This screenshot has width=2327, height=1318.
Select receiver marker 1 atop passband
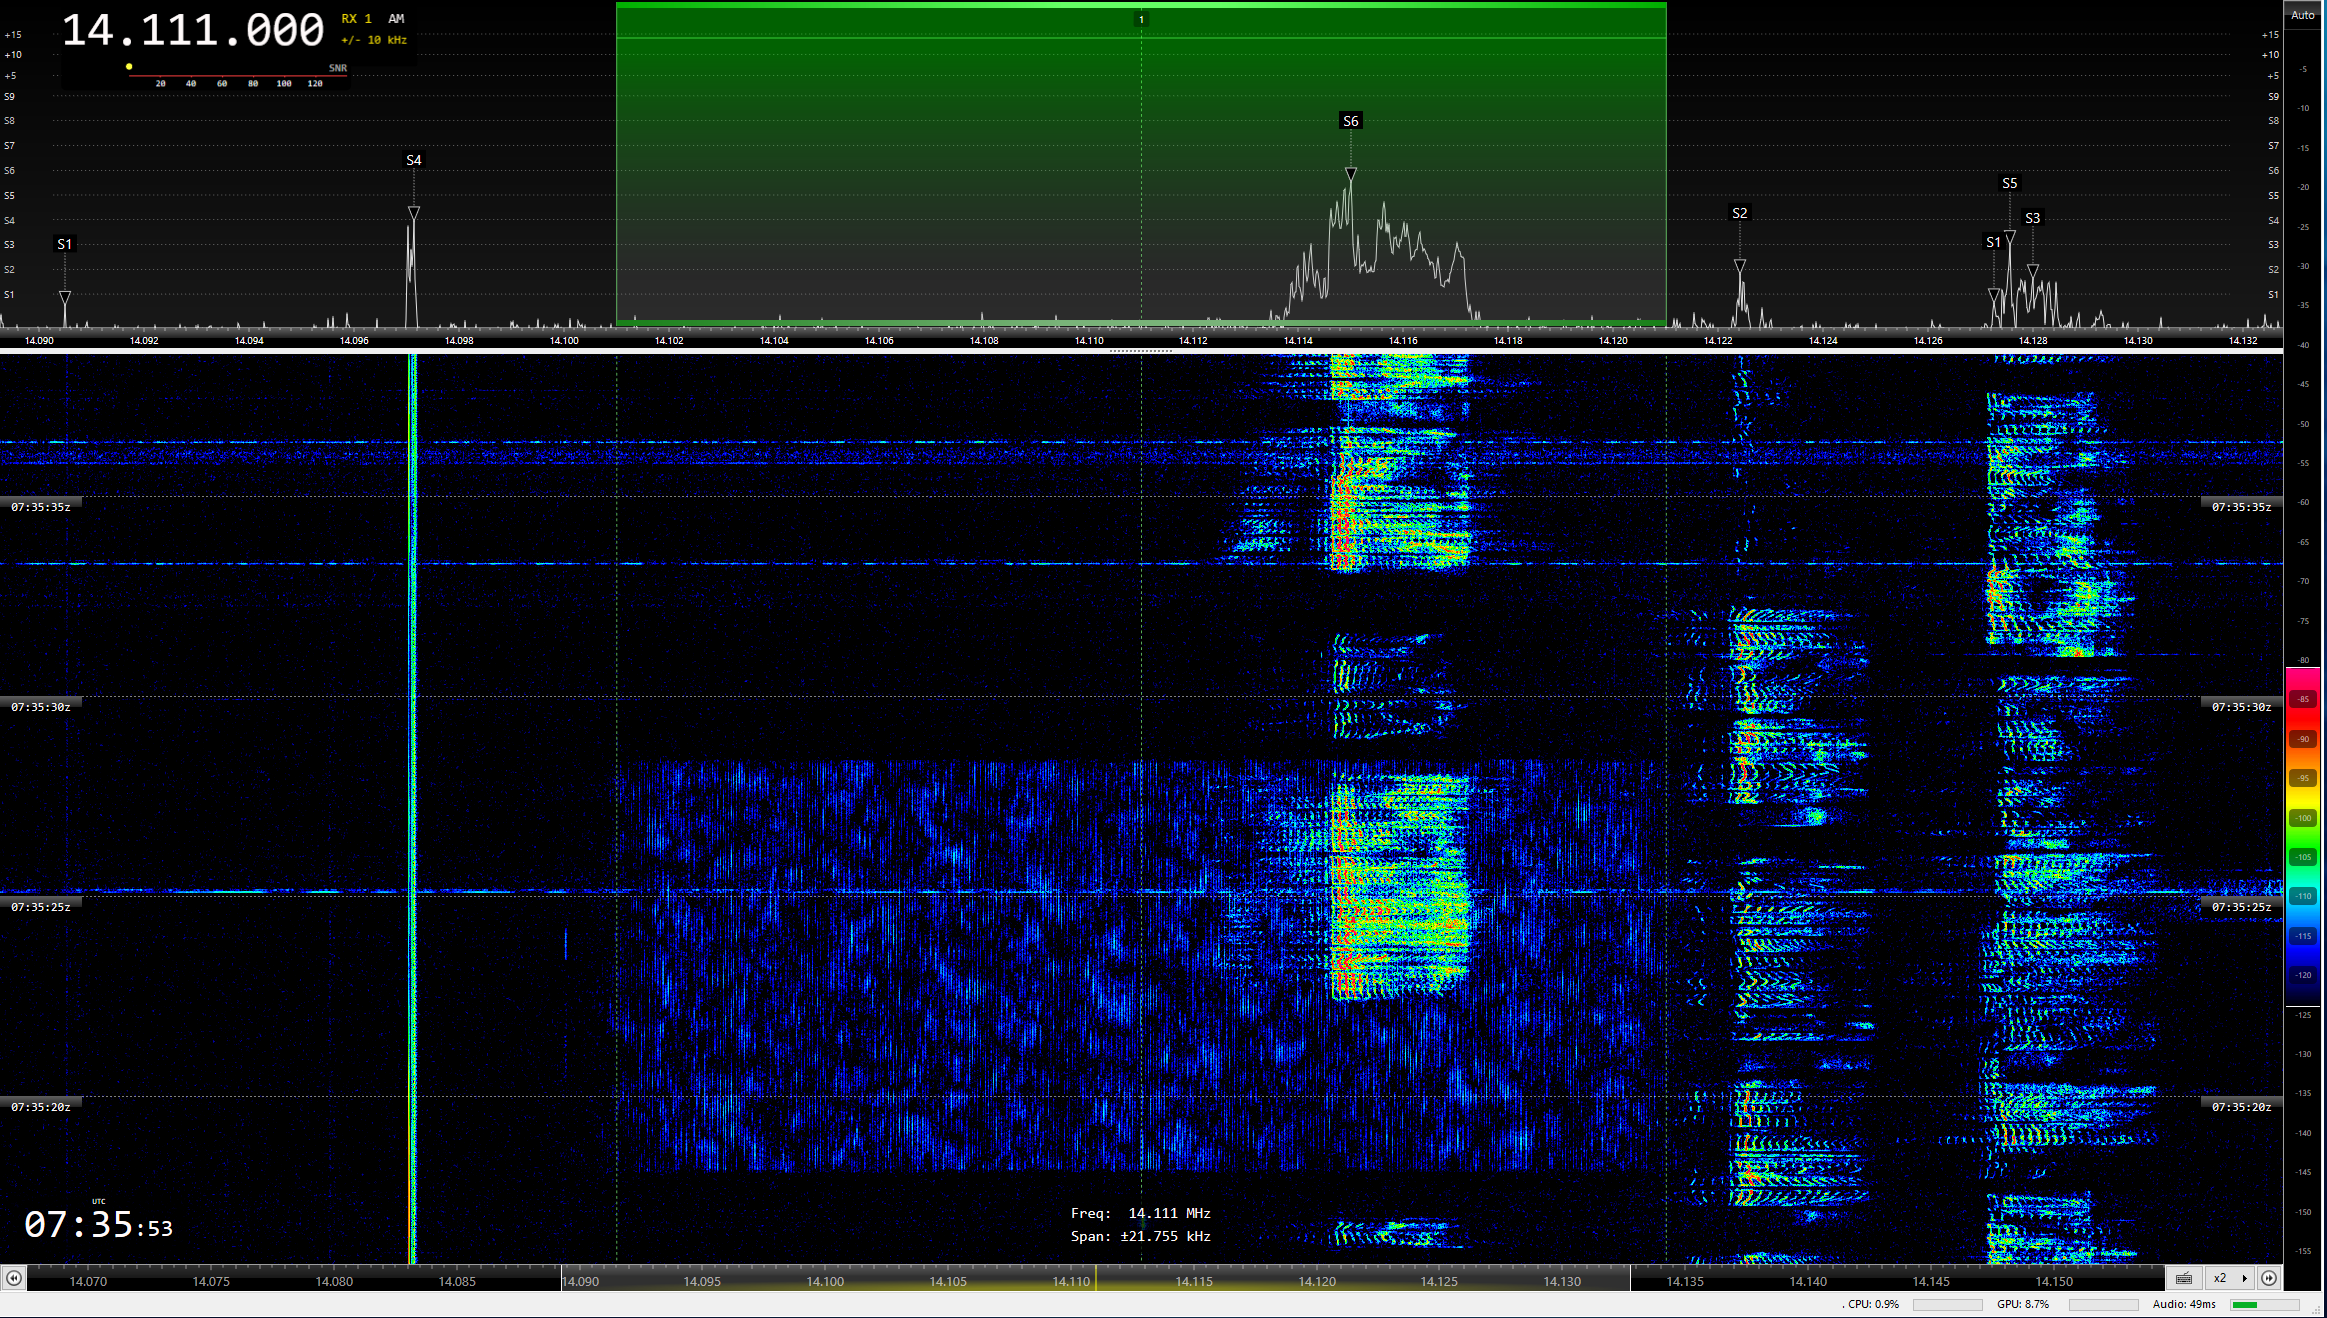(x=1141, y=19)
